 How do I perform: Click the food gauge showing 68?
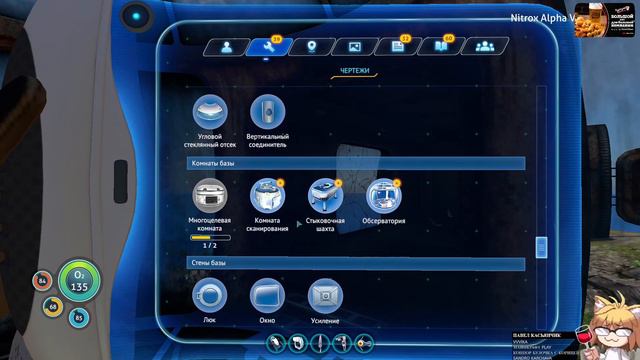[53, 307]
